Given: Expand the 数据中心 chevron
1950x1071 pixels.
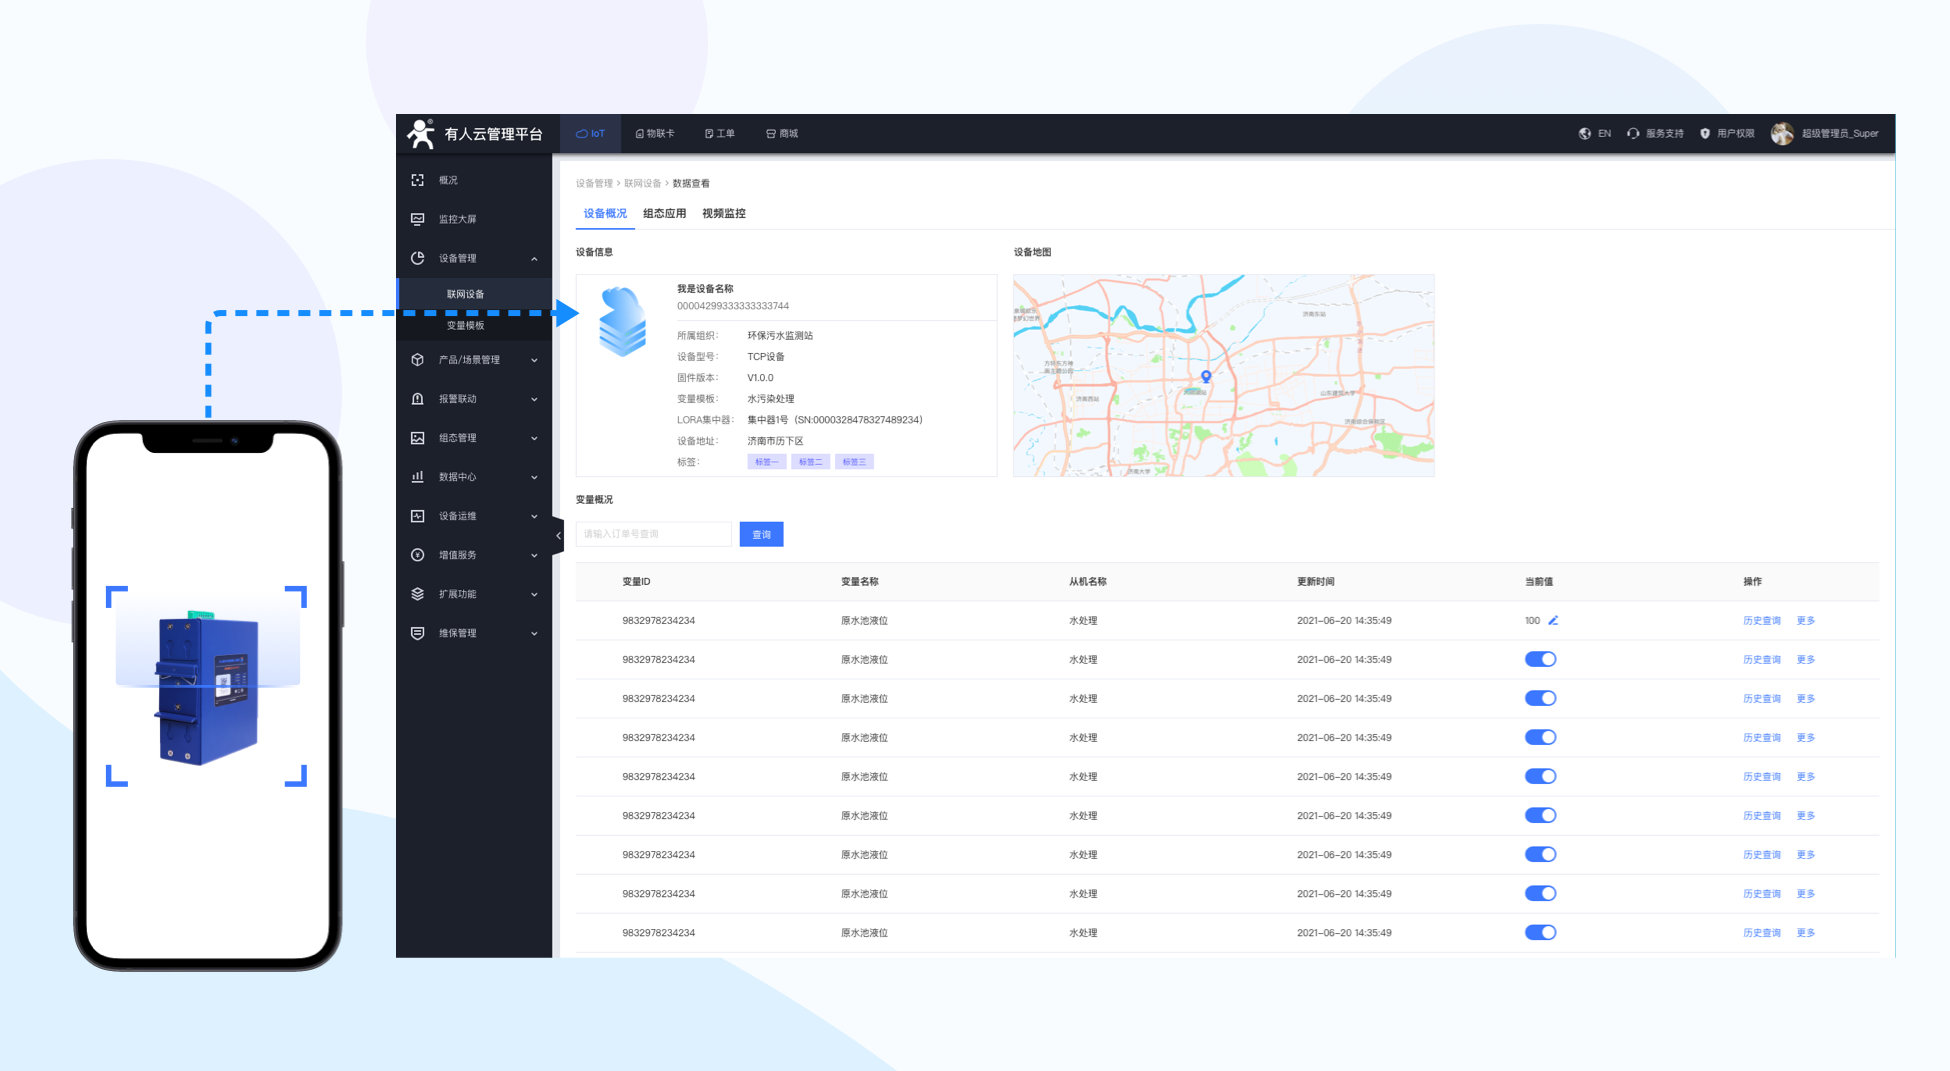Looking at the screenshot, I should coord(534,478).
